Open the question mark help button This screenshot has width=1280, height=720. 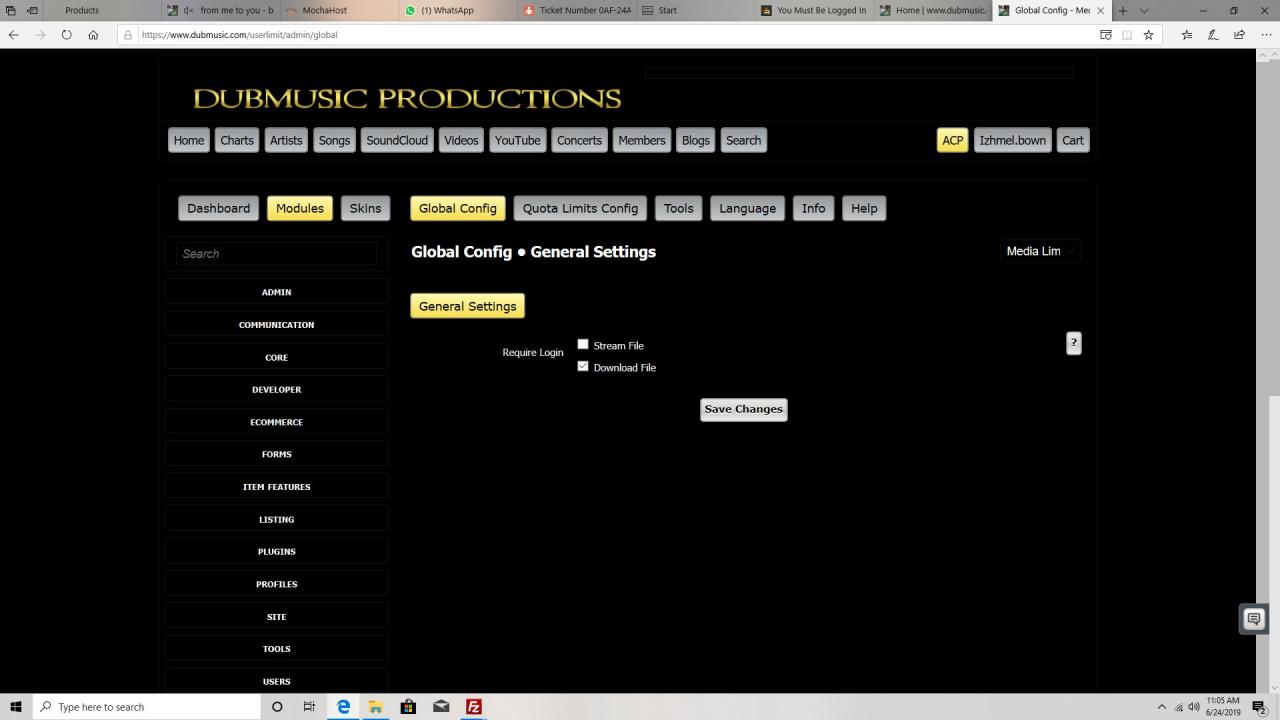pyautogui.click(x=1074, y=343)
